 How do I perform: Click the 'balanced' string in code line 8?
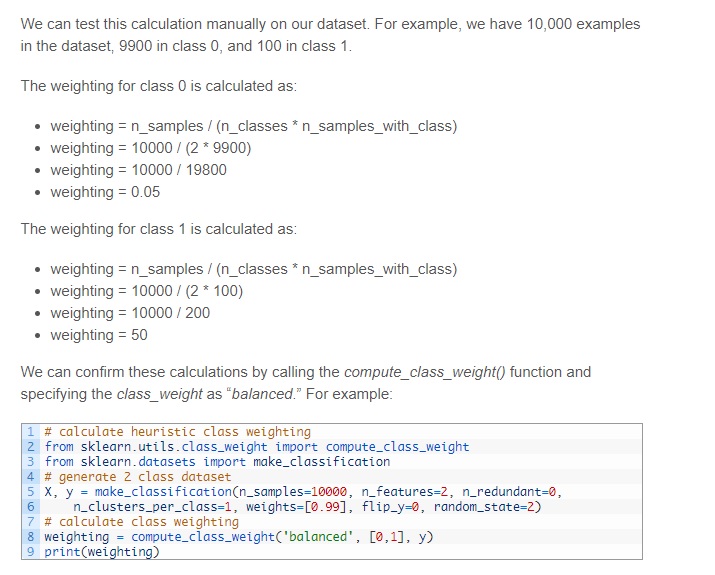point(318,537)
